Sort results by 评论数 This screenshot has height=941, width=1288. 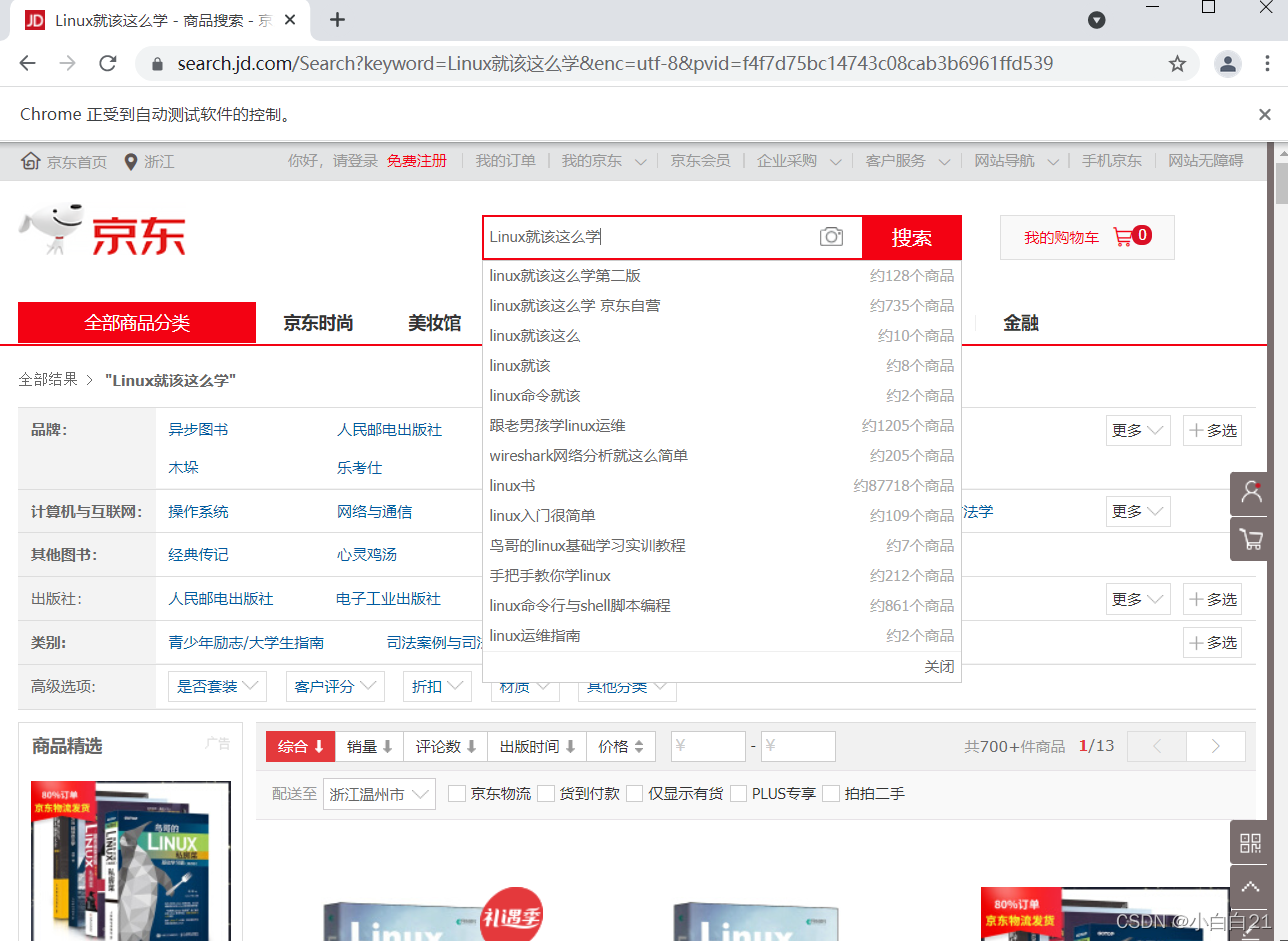click(x=446, y=746)
